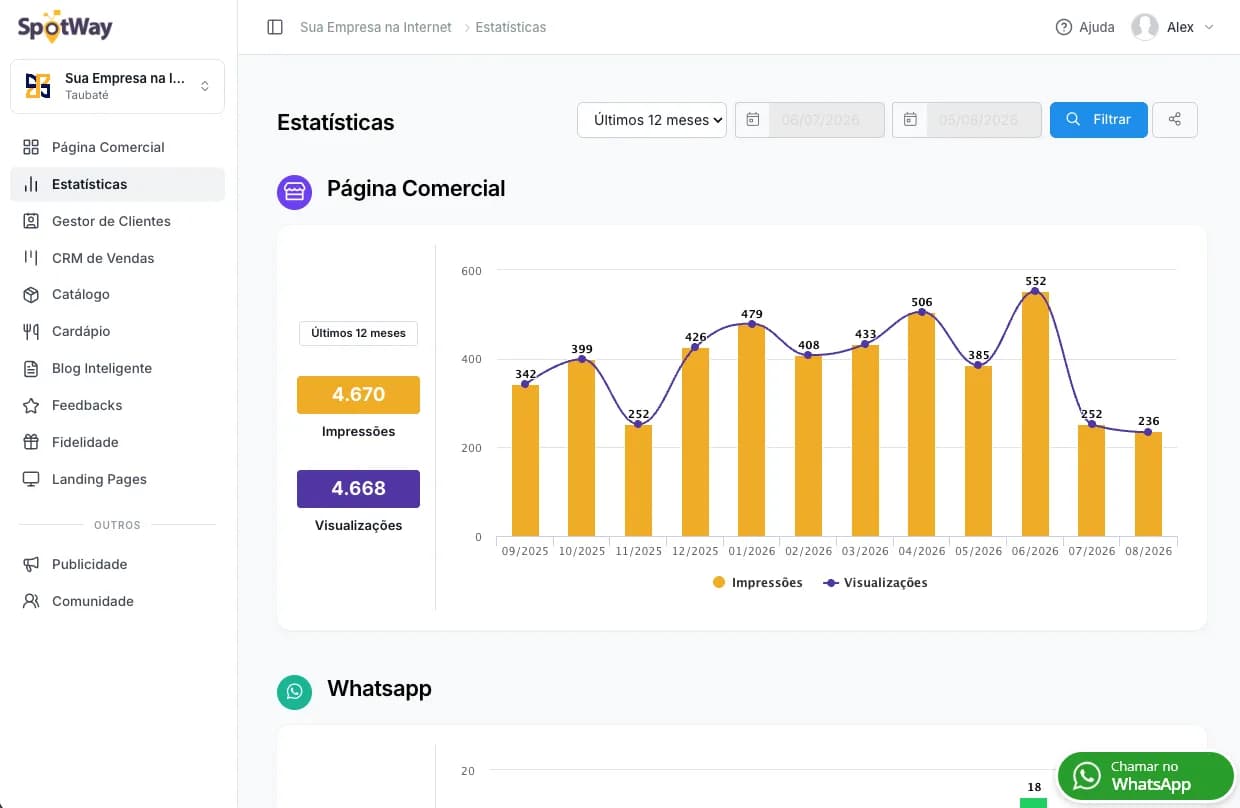Open the Ajuda help link

(x=1085, y=27)
